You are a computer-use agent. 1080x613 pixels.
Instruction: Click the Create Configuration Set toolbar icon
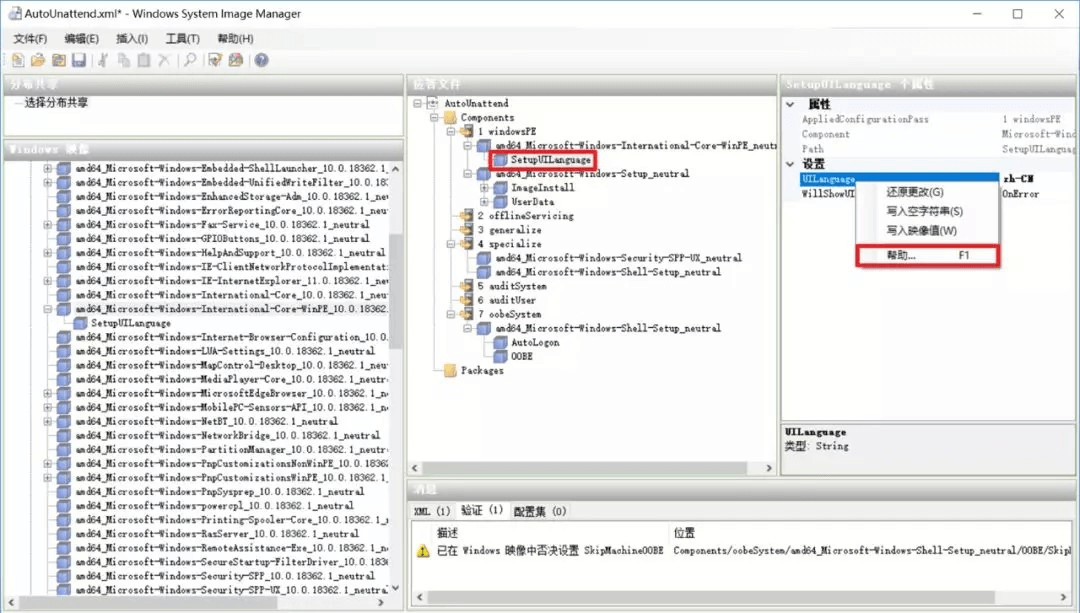236,61
